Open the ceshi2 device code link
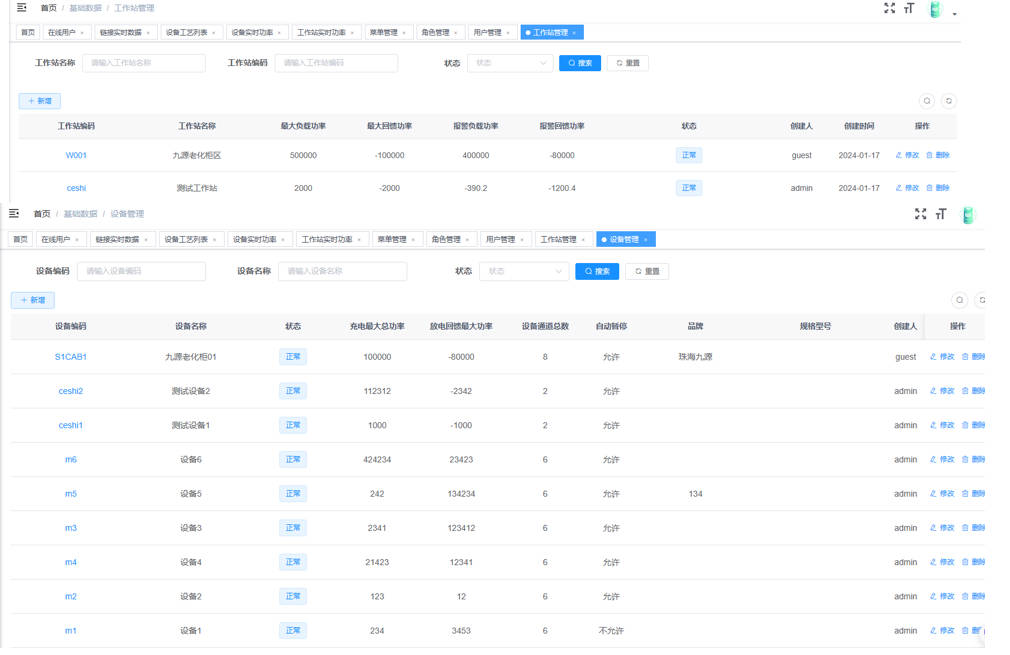Viewport: 1010px width, 655px height. pyautogui.click(x=71, y=391)
